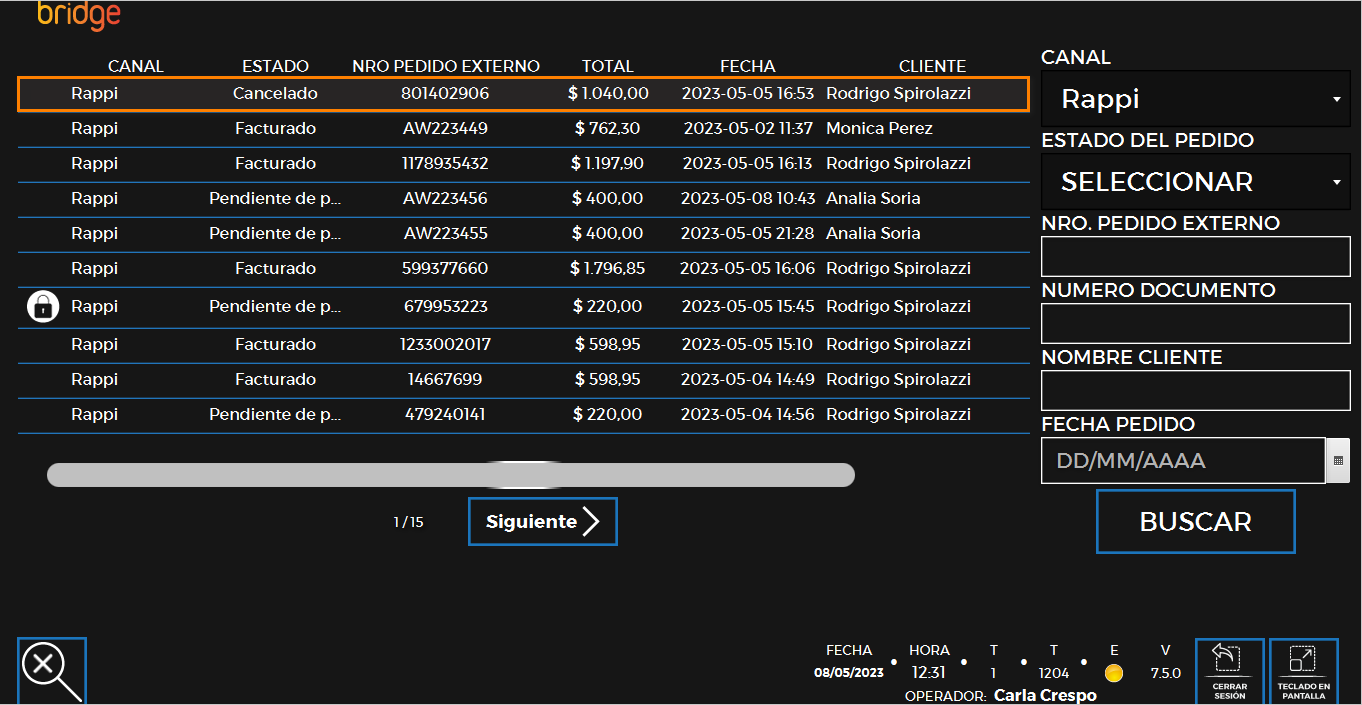Focus the Numero Documento input field
The width and height of the screenshot is (1362, 705).
tap(1196, 324)
